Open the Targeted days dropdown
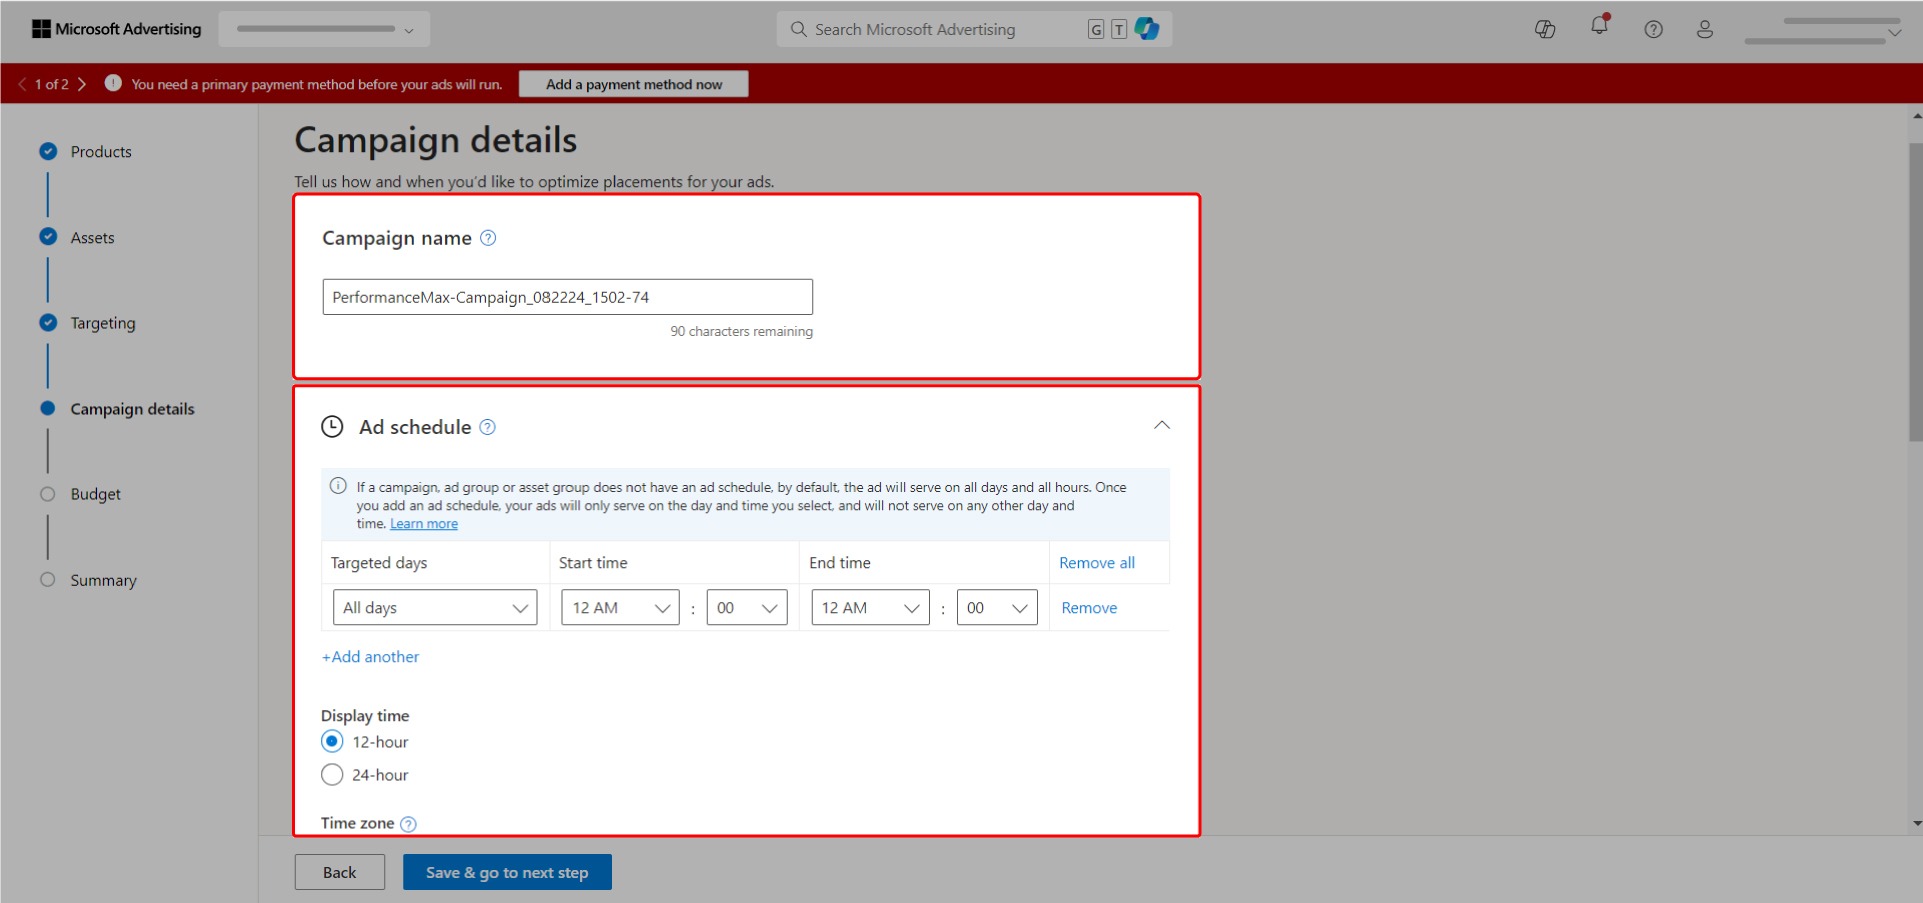The image size is (1923, 903). click(434, 607)
